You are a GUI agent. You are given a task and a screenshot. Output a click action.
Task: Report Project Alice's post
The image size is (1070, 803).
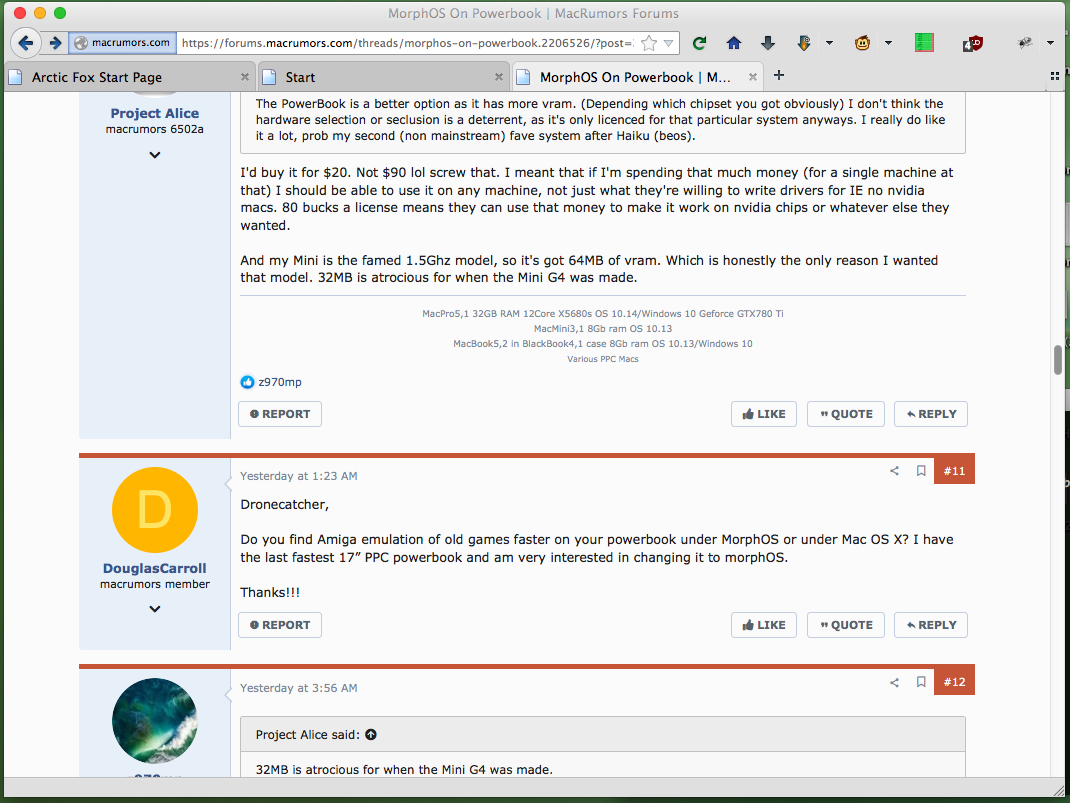coord(280,414)
